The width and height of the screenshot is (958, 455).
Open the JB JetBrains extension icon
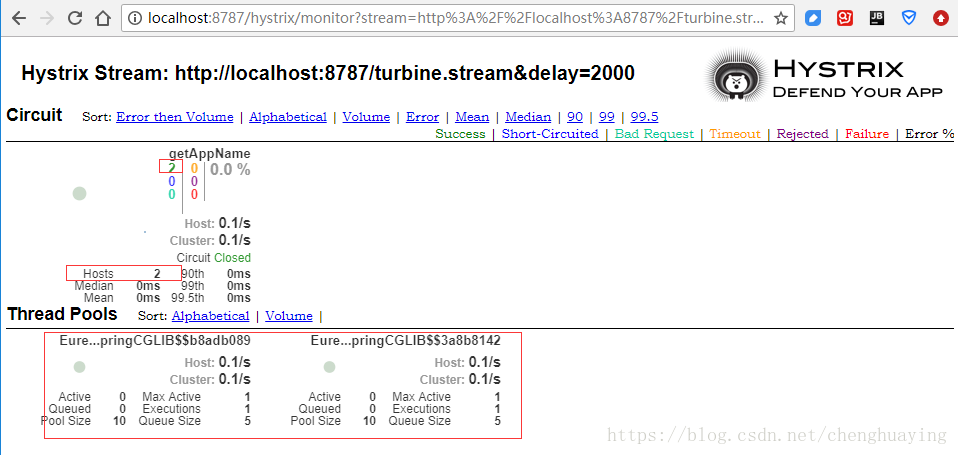coord(877,18)
